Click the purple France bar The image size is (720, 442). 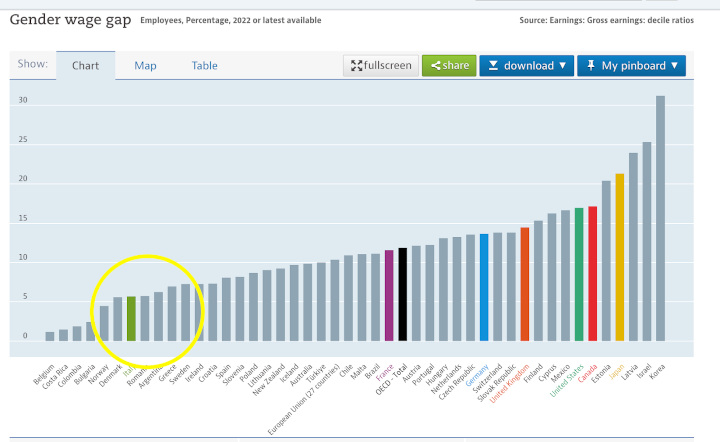(x=389, y=295)
